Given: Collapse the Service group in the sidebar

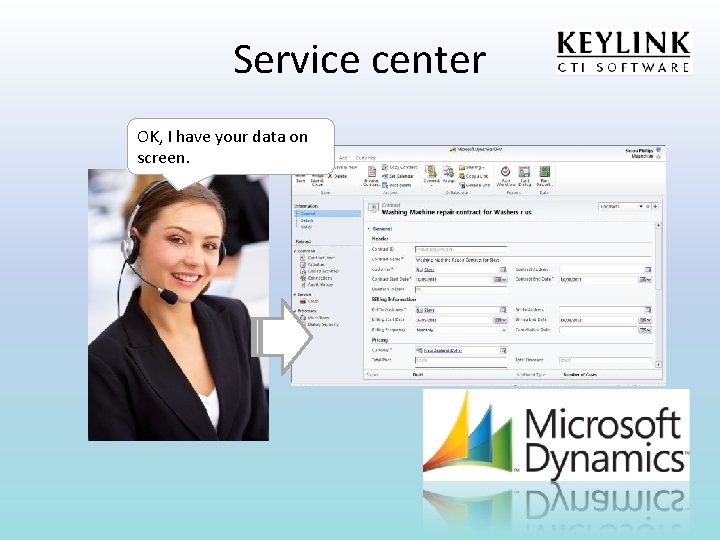Looking at the screenshot, I should pos(295,294).
